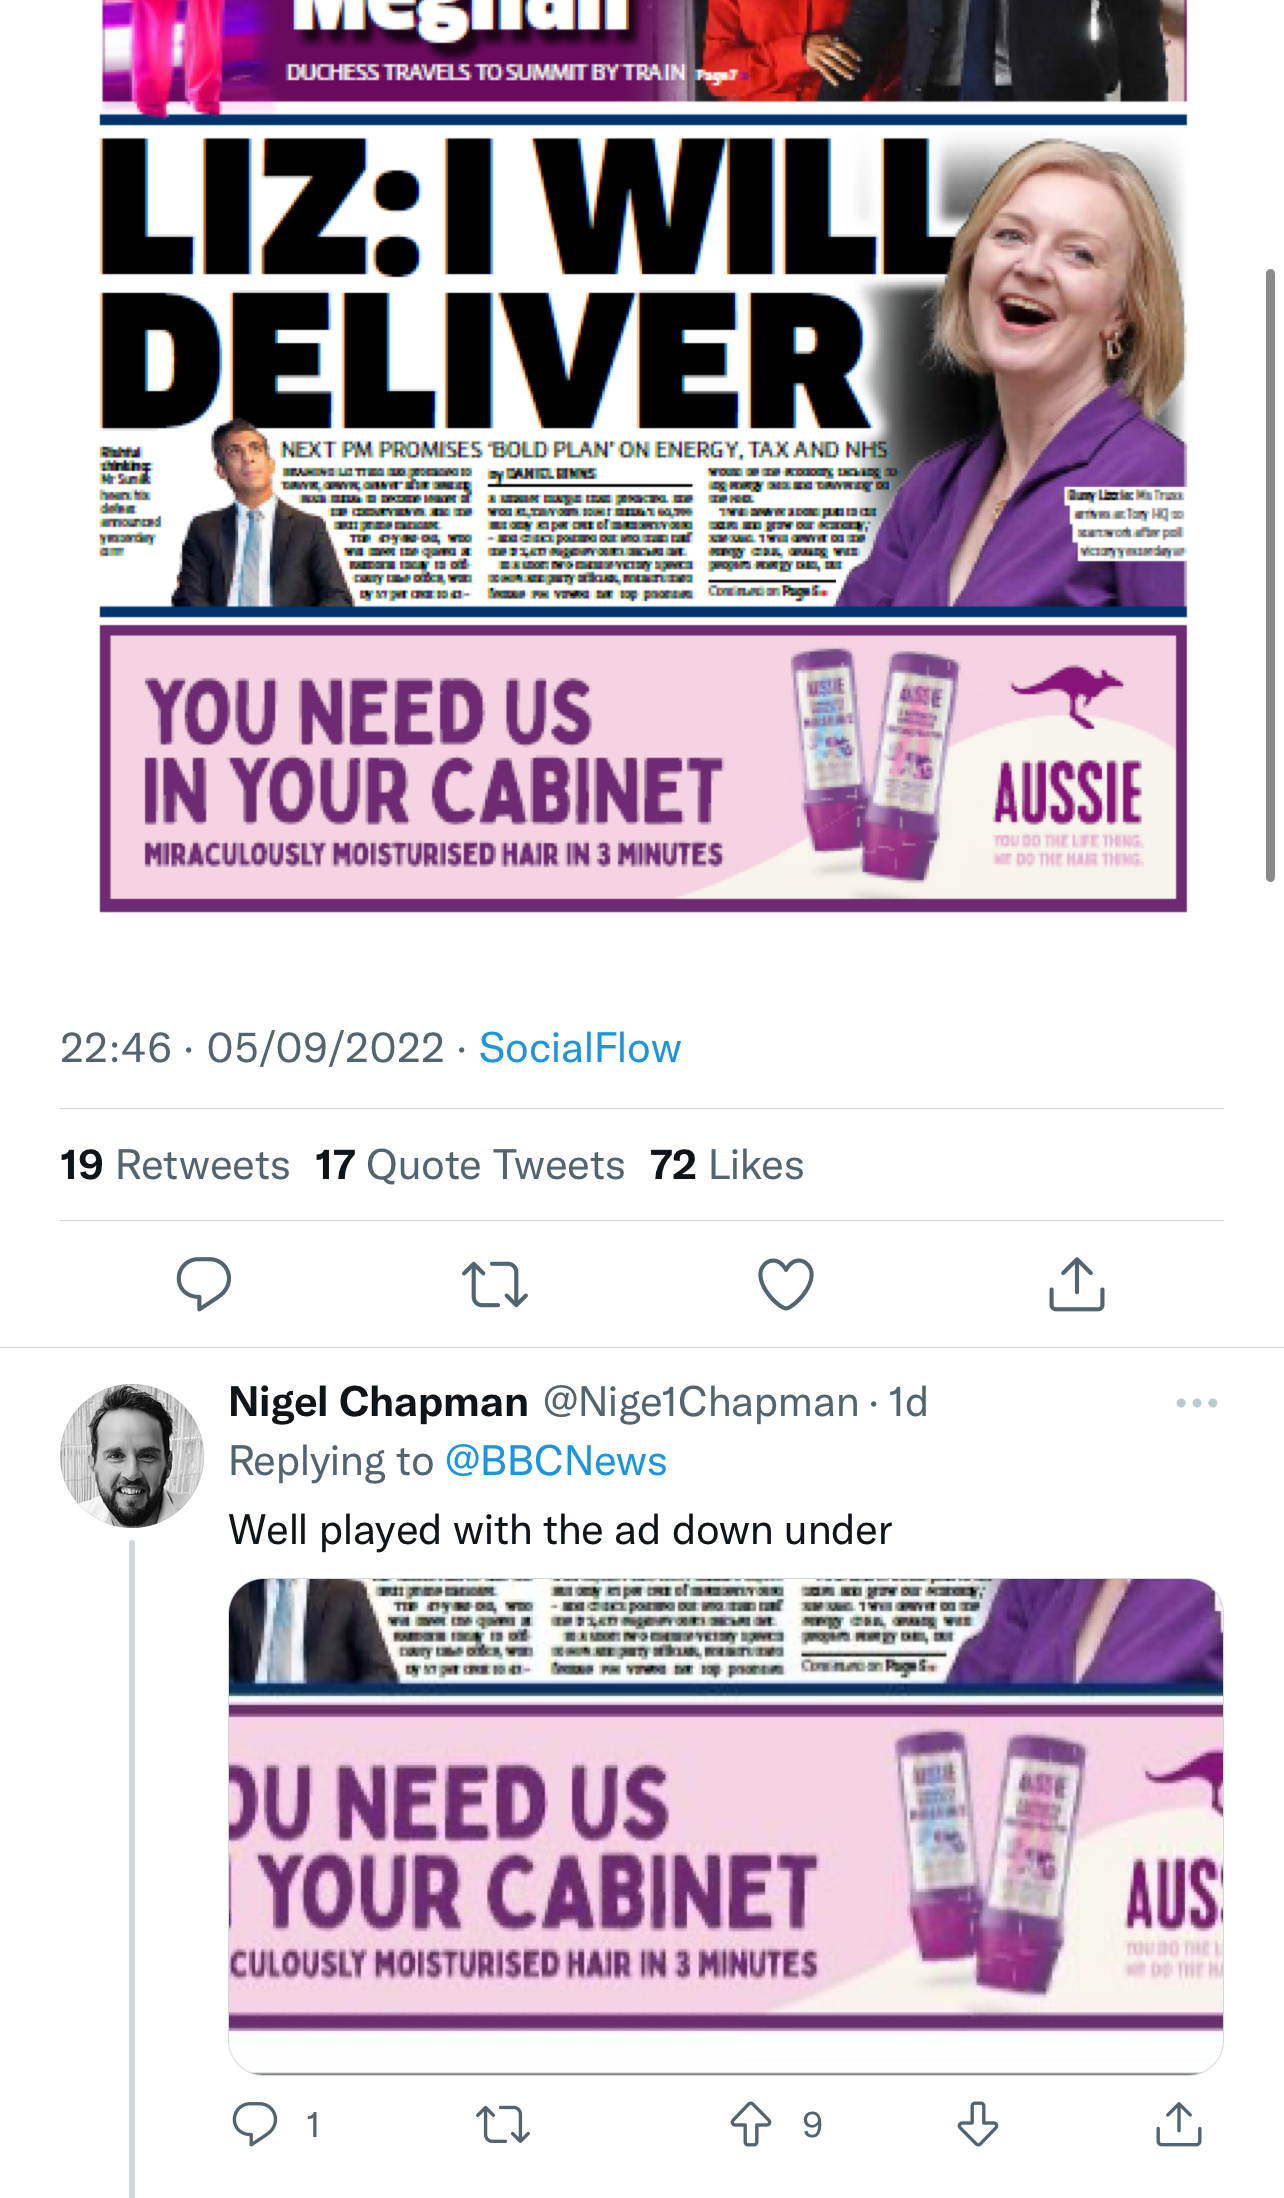This screenshot has width=1284, height=2198.
Task: Downvote Nigel Chapman's reply
Action: [x=977, y=2124]
